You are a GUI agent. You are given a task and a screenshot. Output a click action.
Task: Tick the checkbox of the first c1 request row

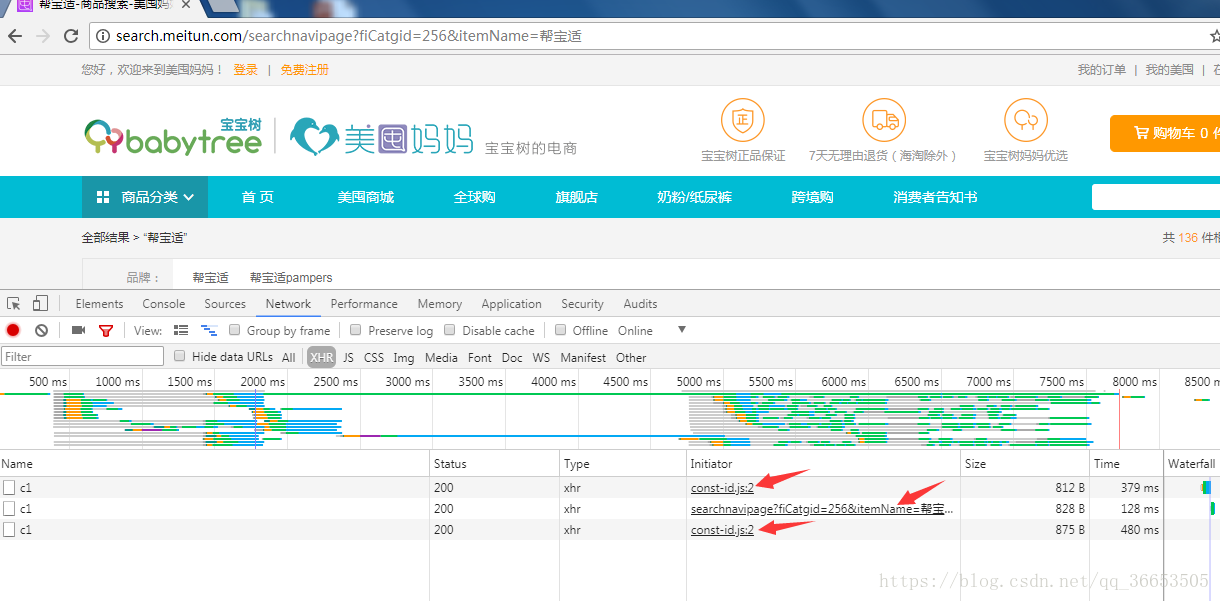[x=9, y=488]
